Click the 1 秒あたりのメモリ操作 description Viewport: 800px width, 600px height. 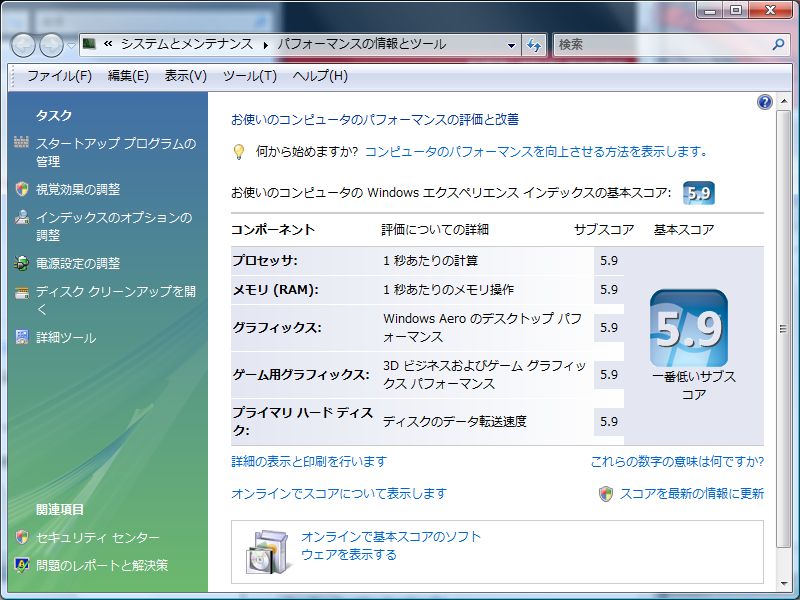(x=448, y=289)
